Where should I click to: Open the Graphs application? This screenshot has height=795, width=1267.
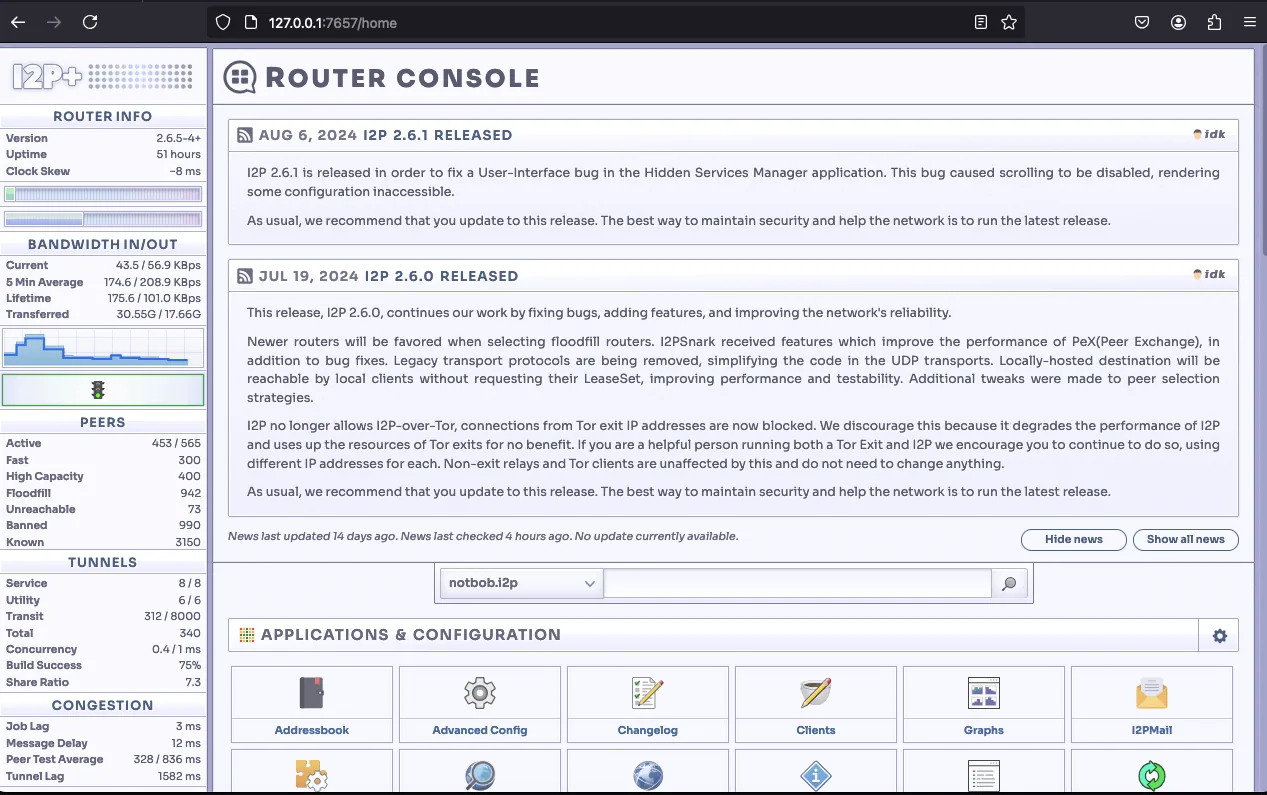pyautogui.click(x=983, y=703)
